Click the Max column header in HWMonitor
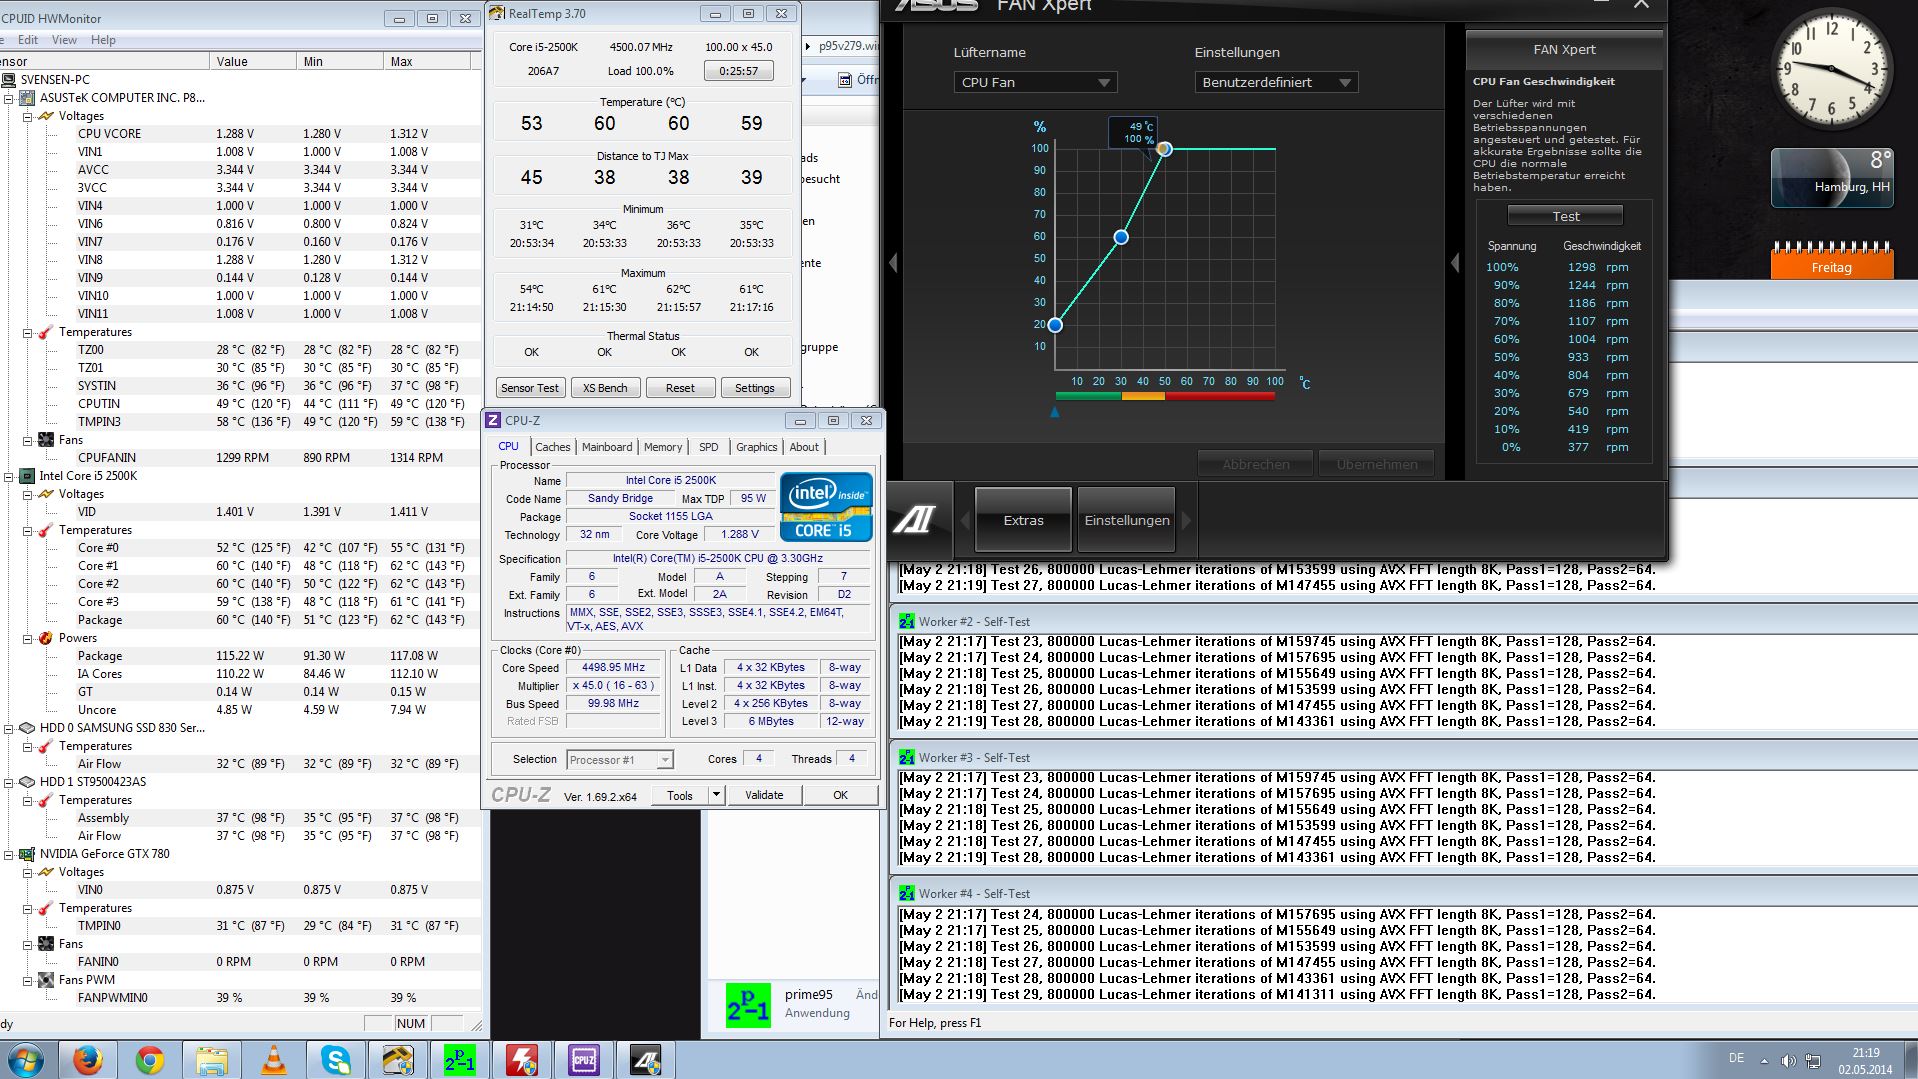 pyautogui.click(x=428, y=62)
